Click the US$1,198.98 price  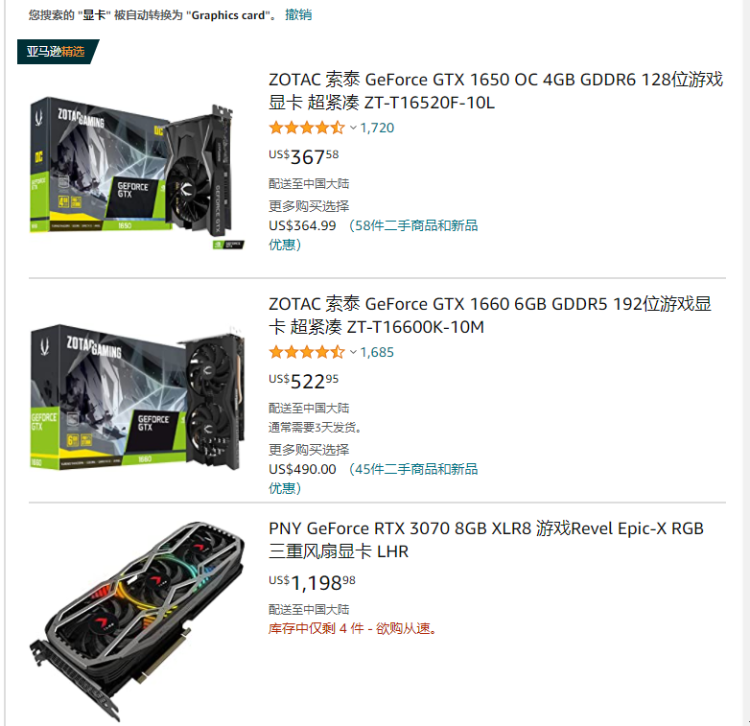click(x=312, y=583)
